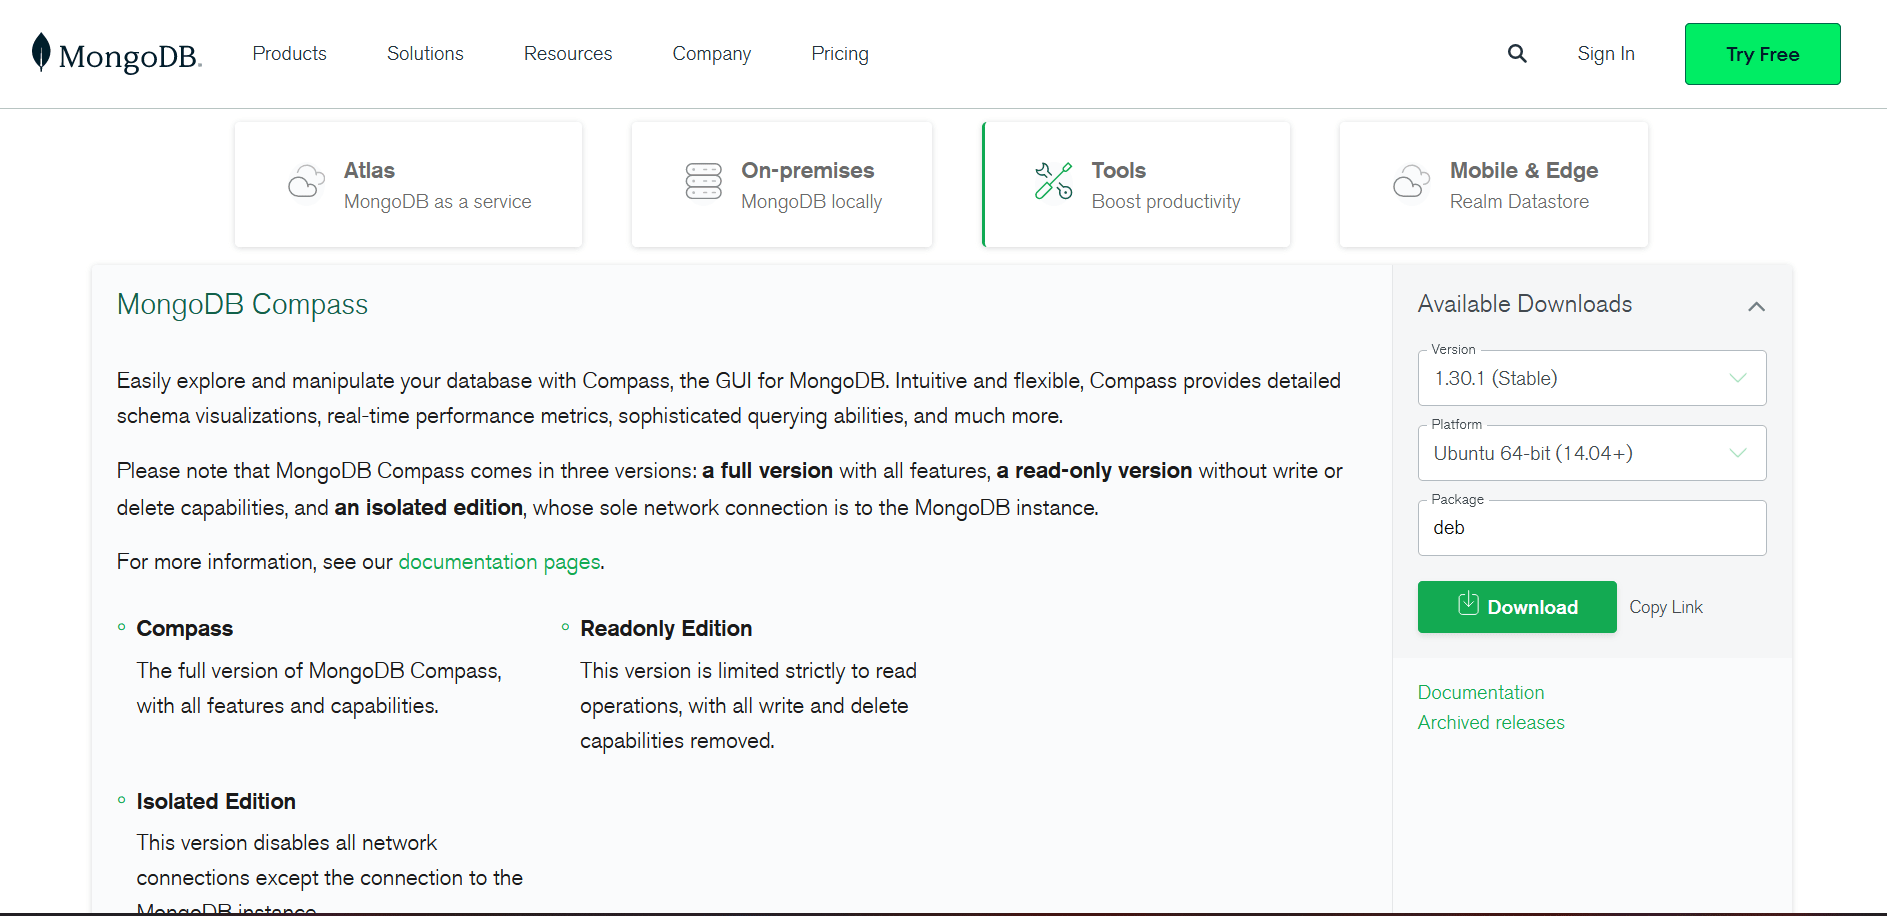Click the Compass edition heading
This screenshot has width=1887, height=916.
pos(185,628)
